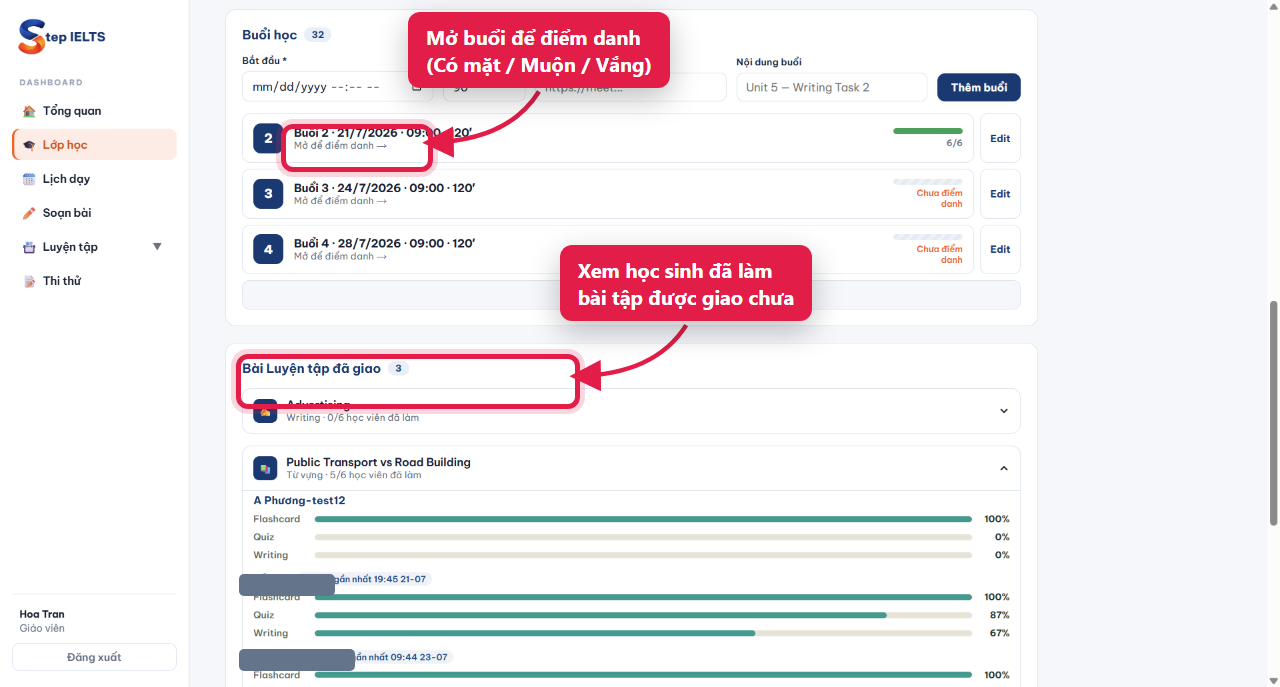Edit Buổi 4 session

pos(1000,250)
